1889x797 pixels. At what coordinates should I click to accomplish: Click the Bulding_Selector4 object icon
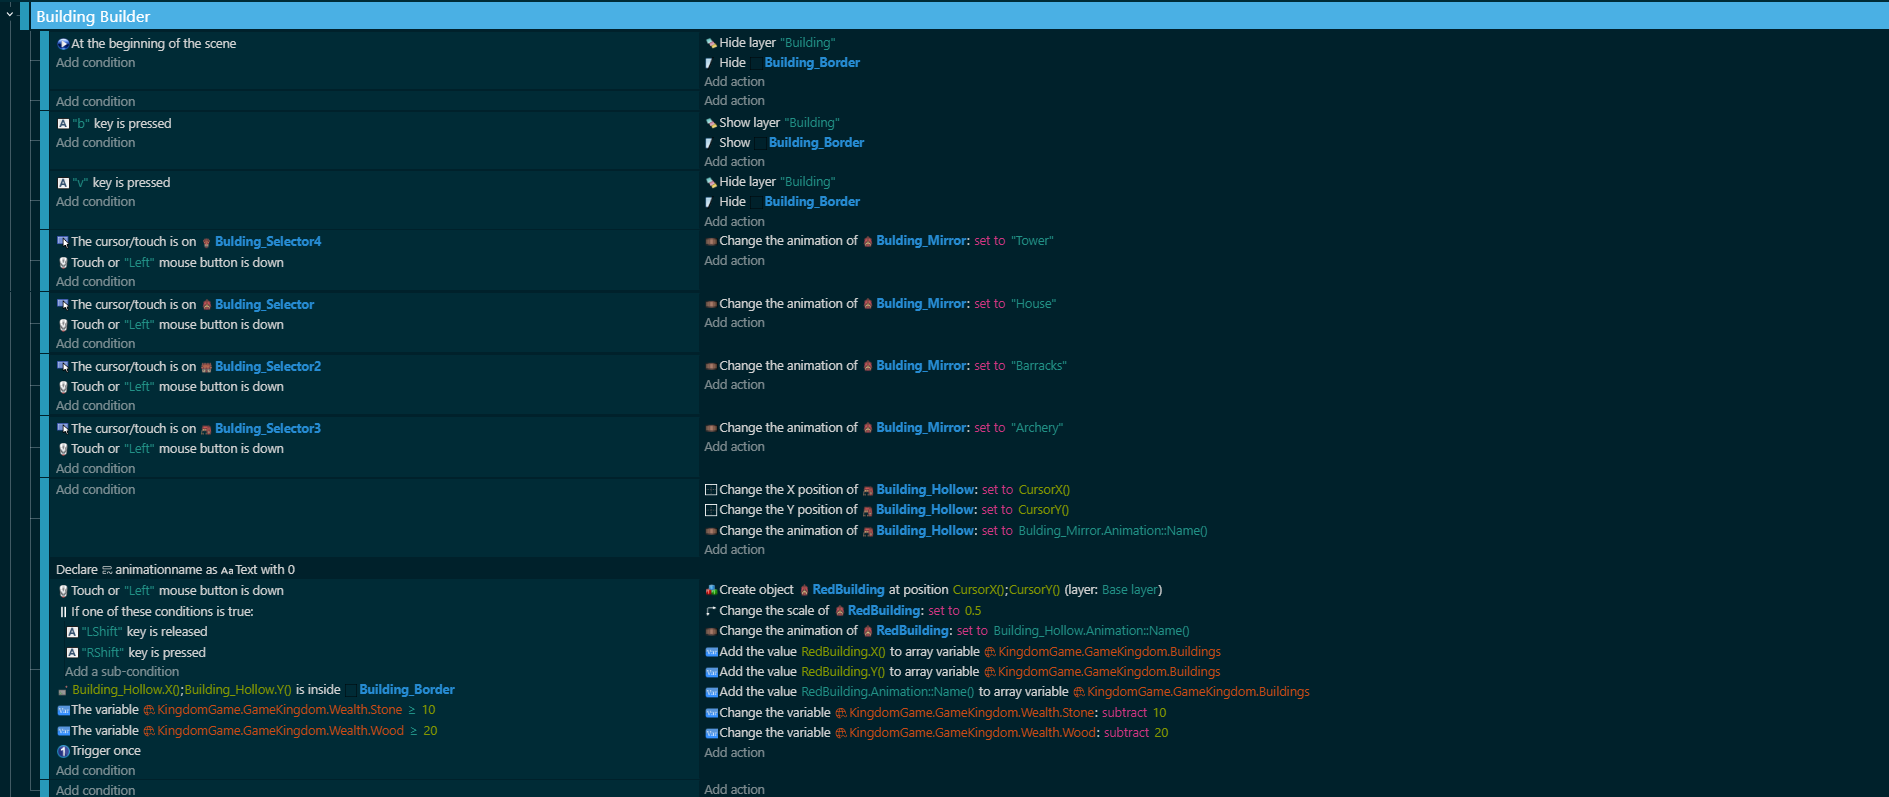(206, 242)
